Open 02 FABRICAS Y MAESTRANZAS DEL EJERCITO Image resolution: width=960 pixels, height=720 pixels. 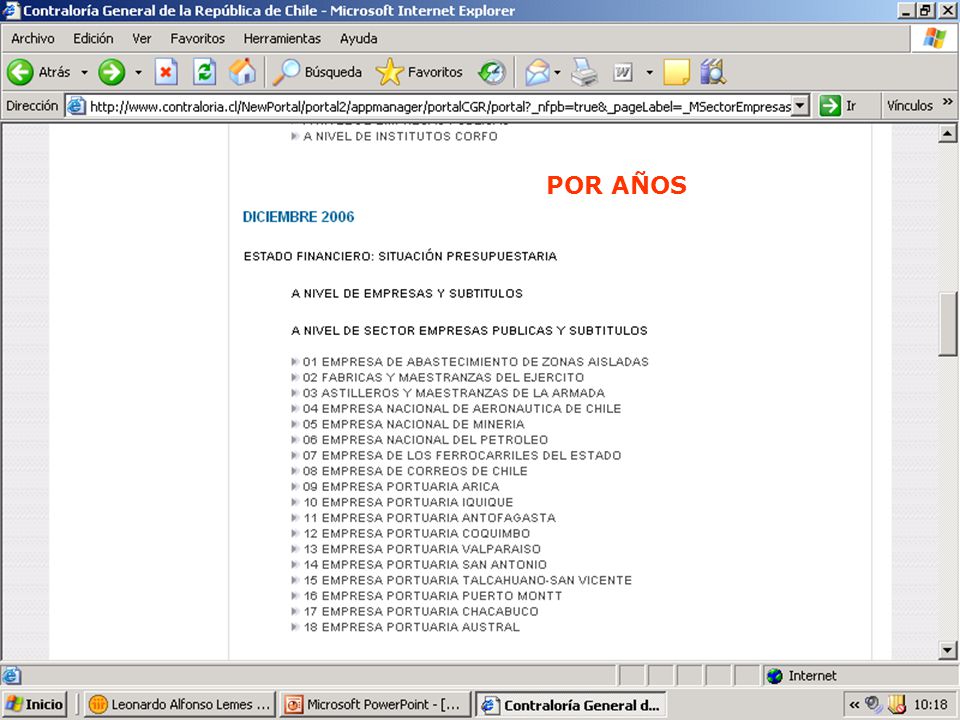pos(443,378)
